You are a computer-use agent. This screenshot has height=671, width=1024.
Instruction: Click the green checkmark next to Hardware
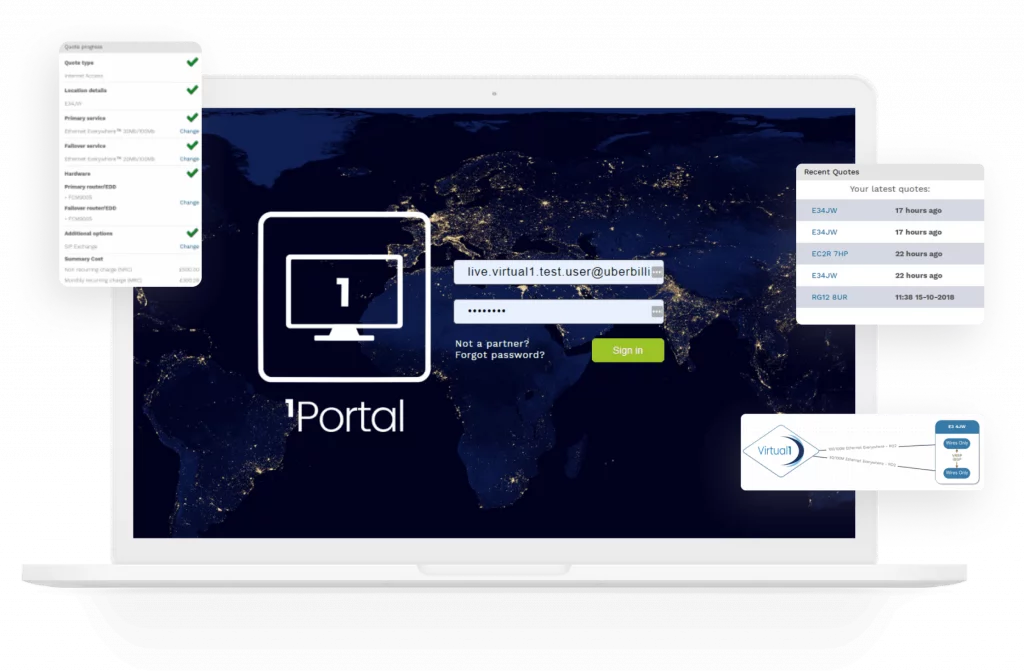192,173
